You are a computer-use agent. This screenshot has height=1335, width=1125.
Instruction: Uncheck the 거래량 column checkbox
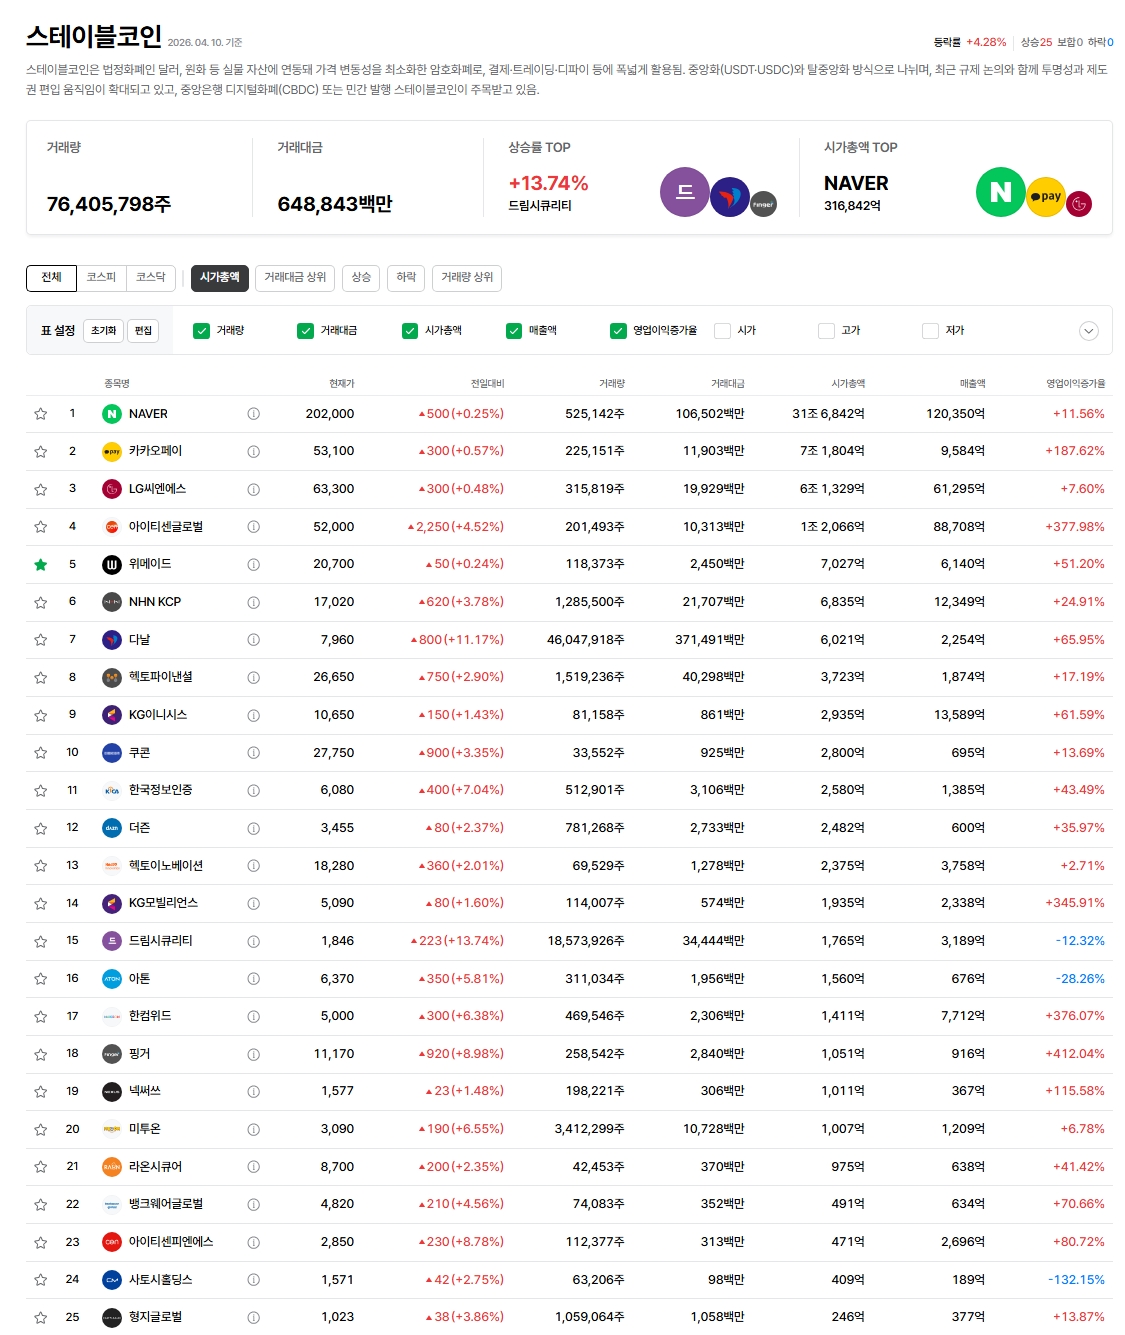click(202, 331)
